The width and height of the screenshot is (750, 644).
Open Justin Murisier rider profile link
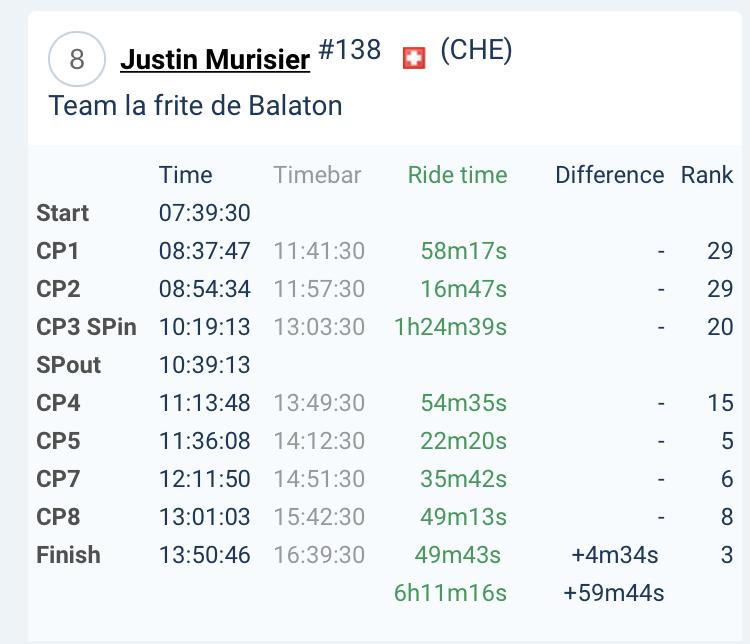tap(215, 60)
